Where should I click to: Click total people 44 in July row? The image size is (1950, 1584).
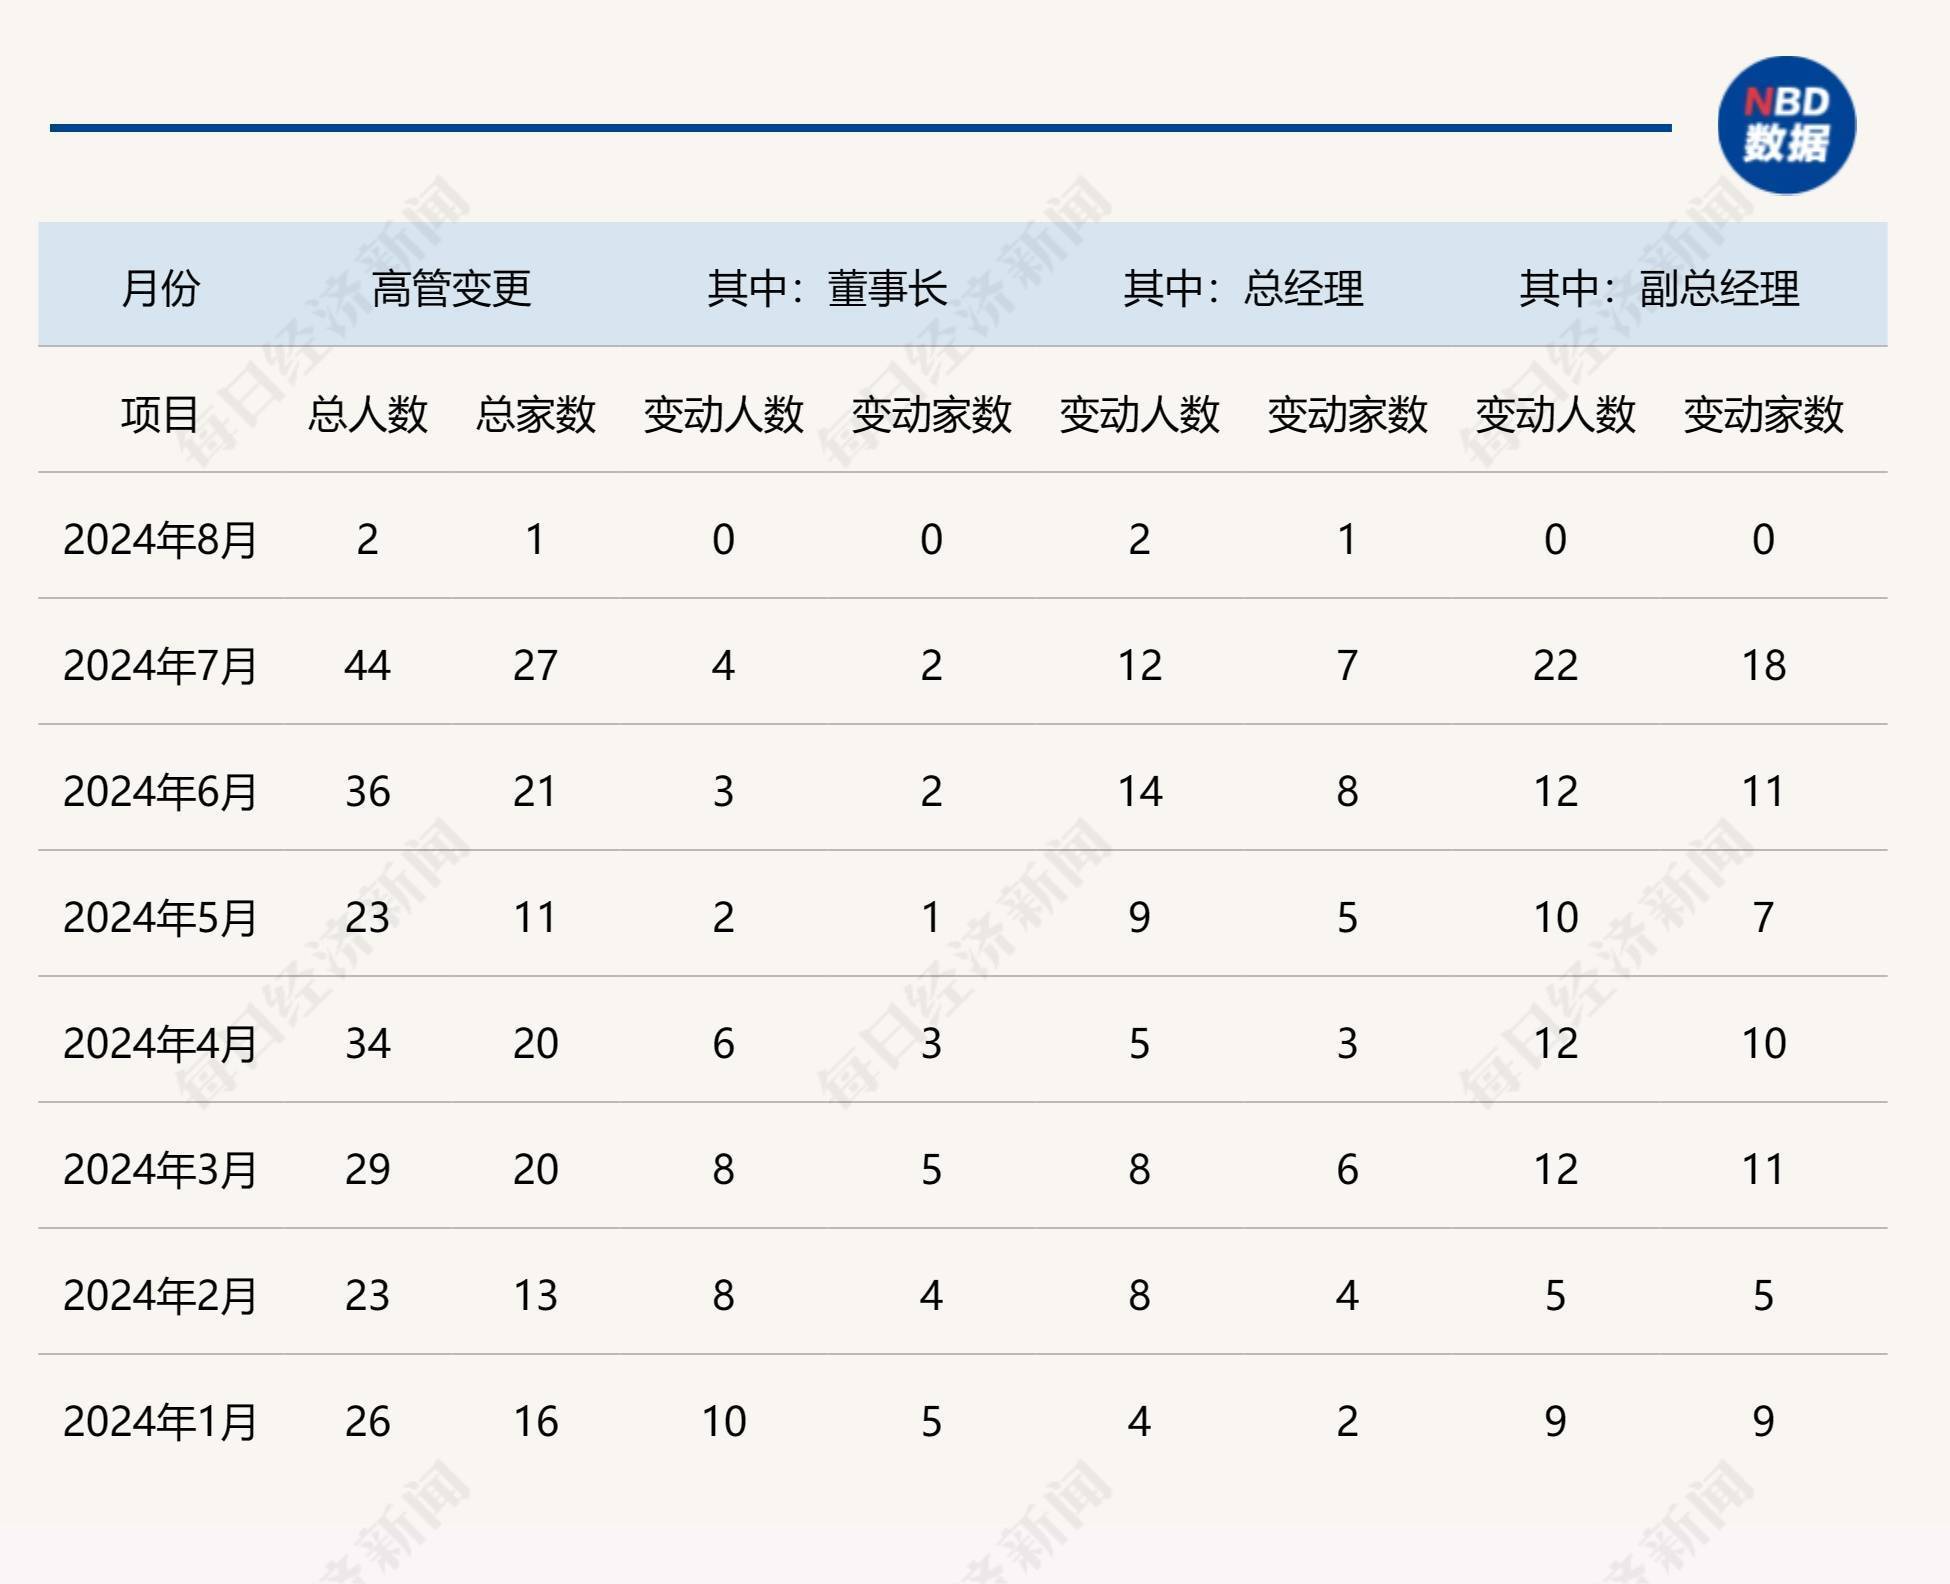tap(367, 666)
